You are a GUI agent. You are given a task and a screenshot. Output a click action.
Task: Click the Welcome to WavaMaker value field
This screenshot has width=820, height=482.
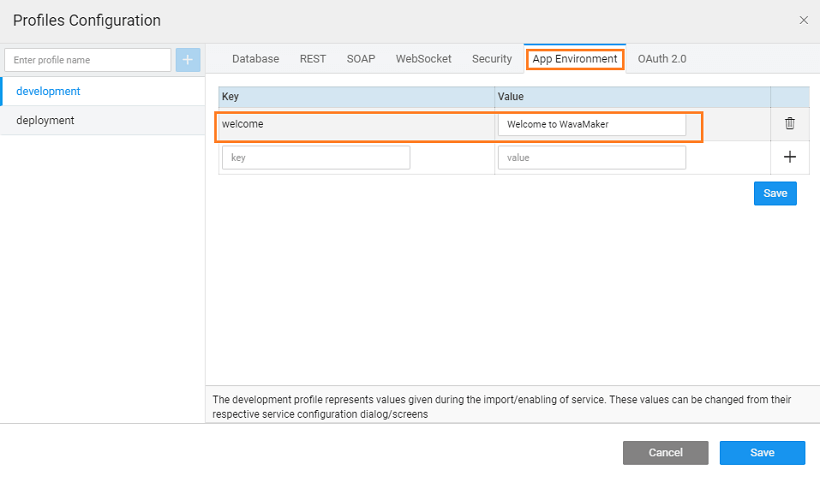pyautogui.click(x=591, y=125)
